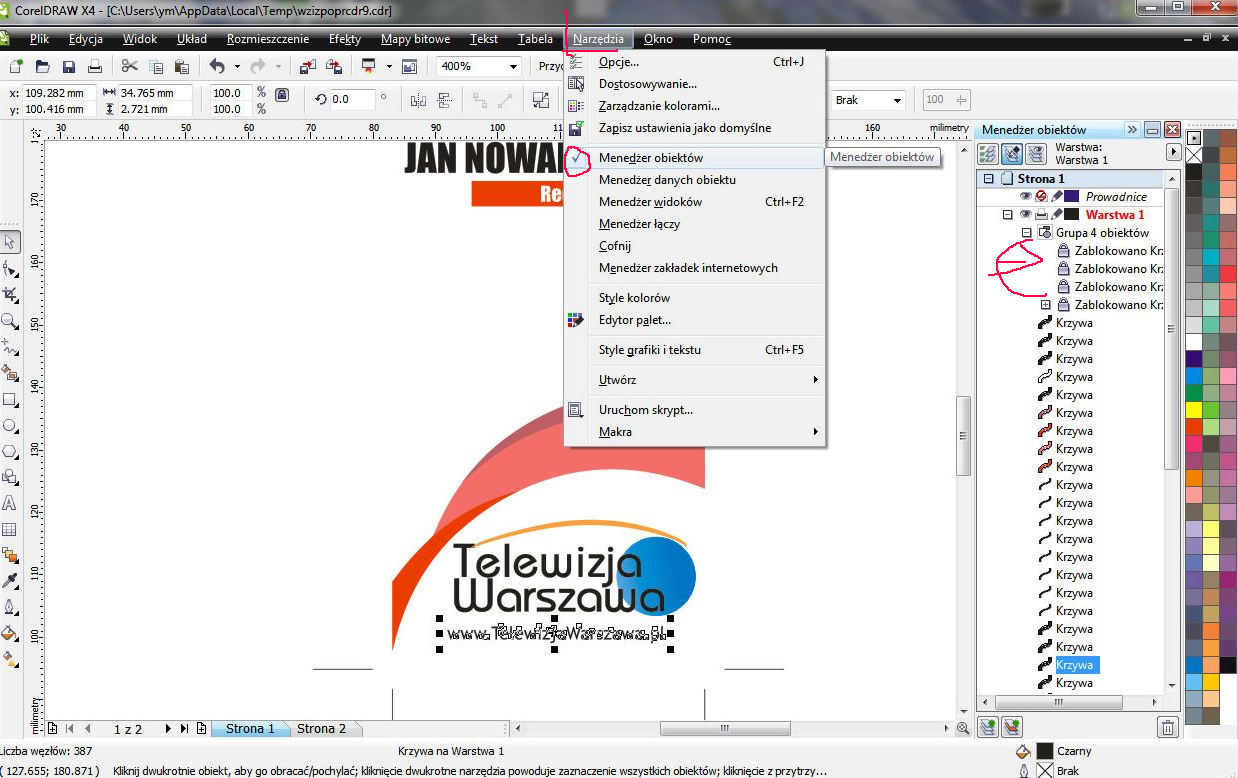This screenshot has width=1238, height=778.
Task: Select the Zoom tool in the toolbox
Action: click(10, 321)
